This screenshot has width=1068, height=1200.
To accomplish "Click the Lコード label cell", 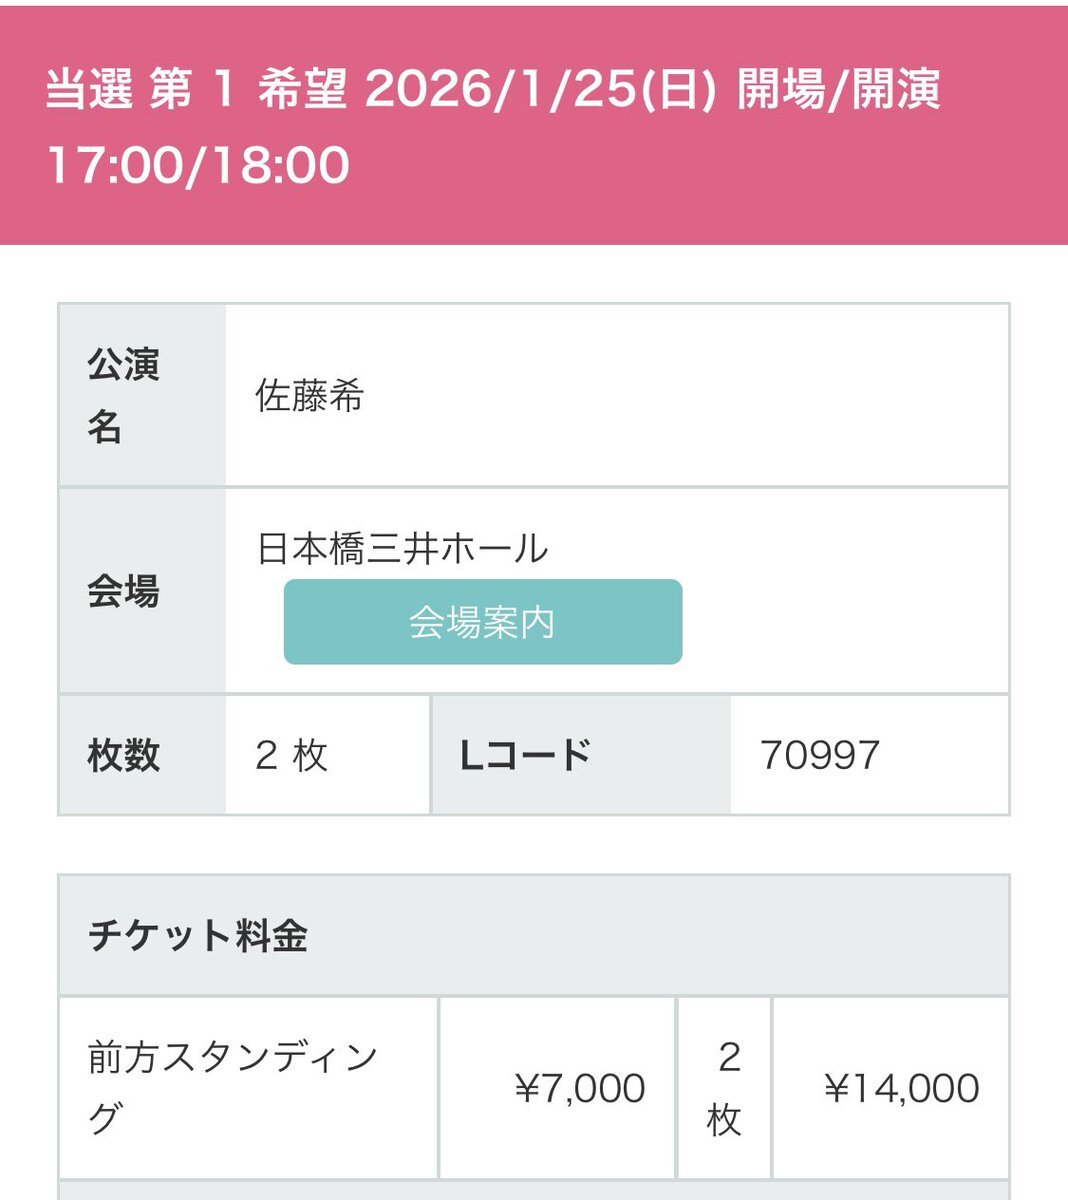I will pos(526,755).
